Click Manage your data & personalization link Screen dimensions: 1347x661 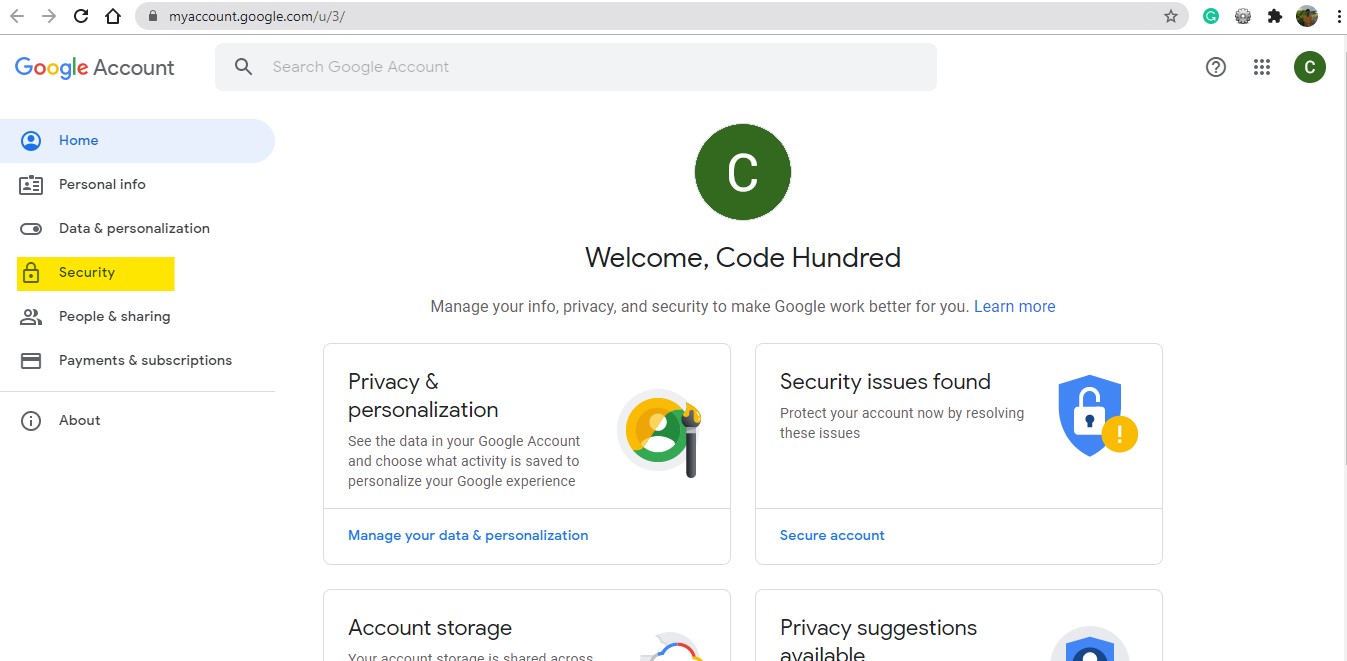468,536
